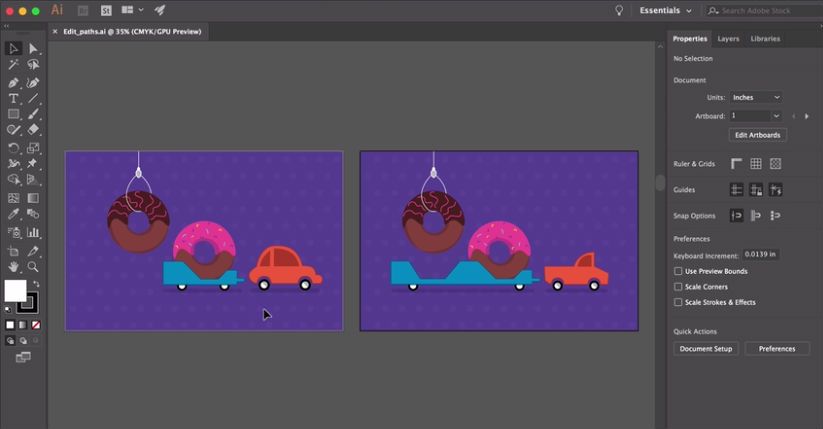This screenshot has height=429, width=823.
Task: Switch to the Layers tab
Action: (x=728, y=39)
